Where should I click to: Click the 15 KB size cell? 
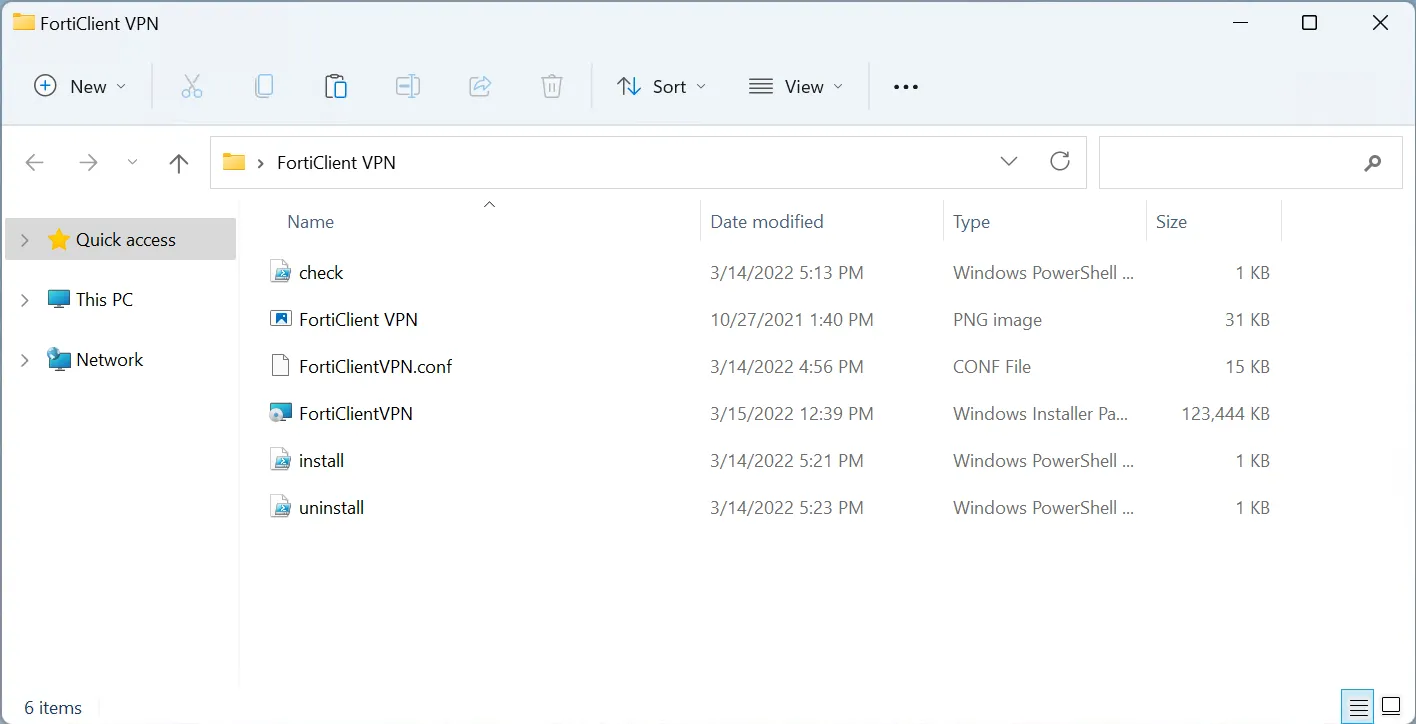coord(1247,366)
